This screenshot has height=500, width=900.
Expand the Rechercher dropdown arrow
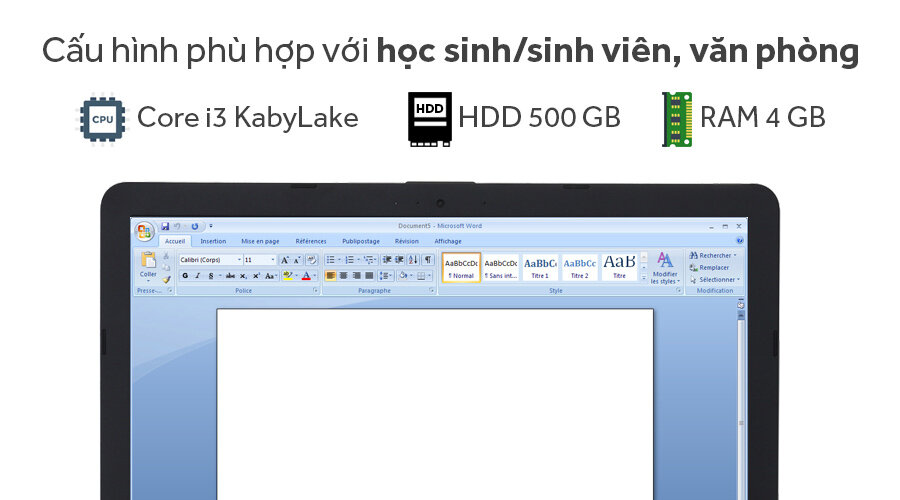click(735, 255)
